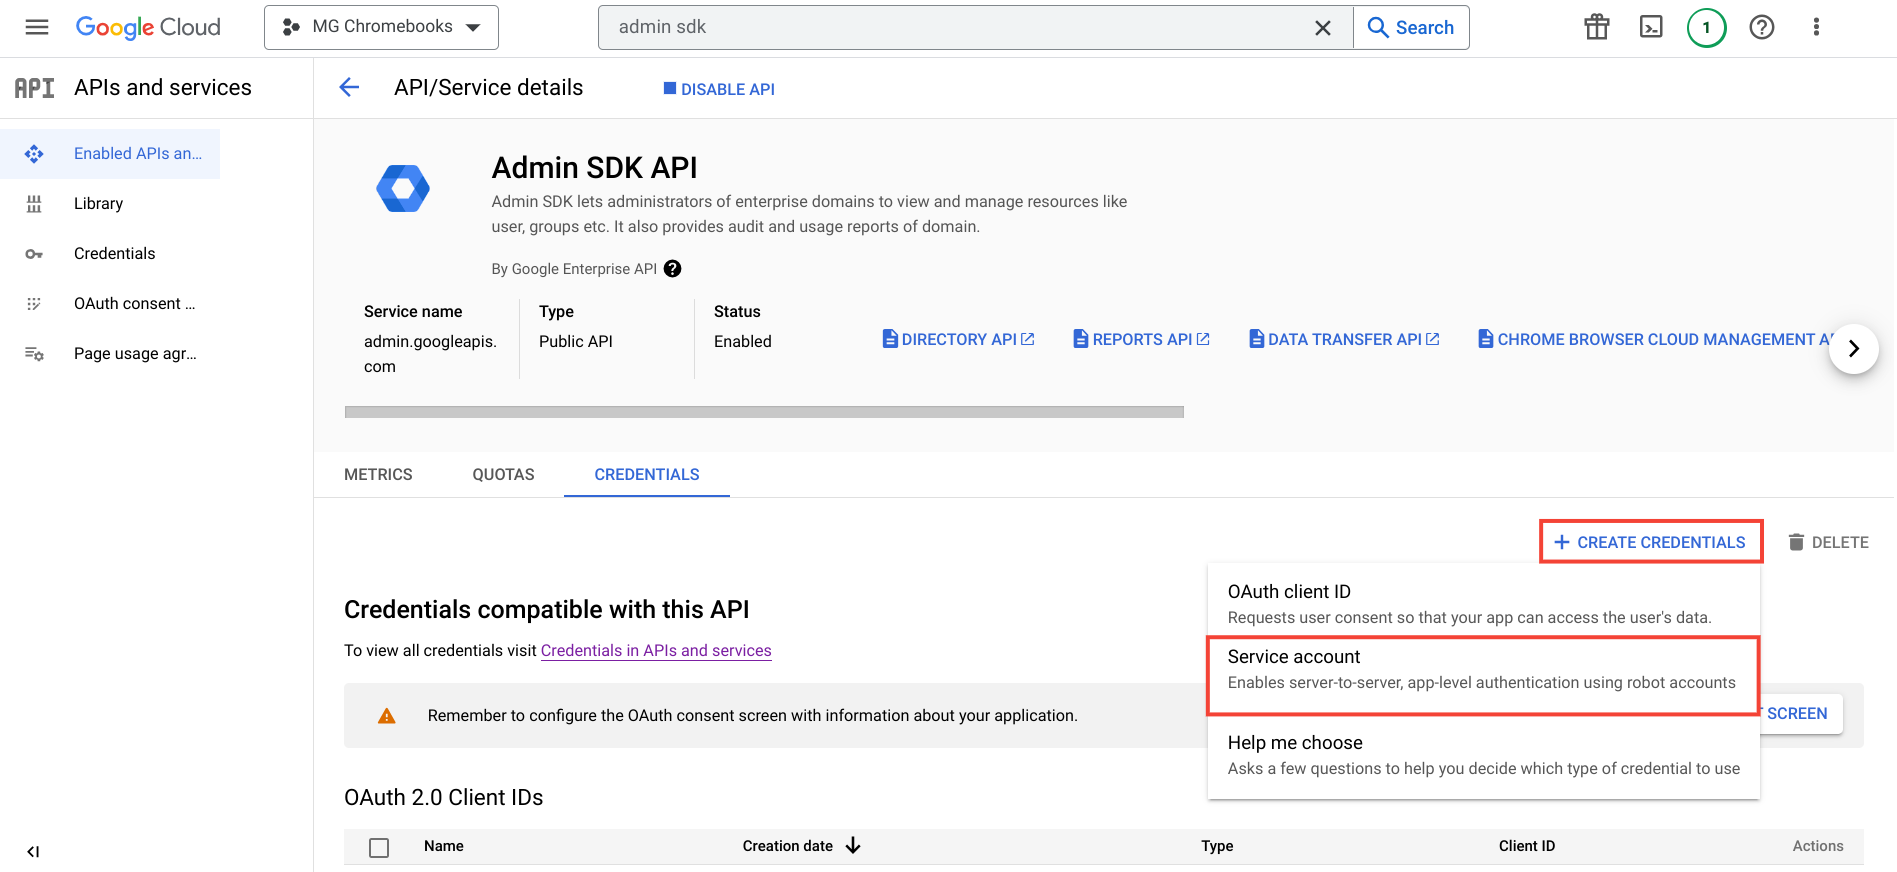Image resolution: width=1897 pixels, height=872 pixels.
Task: Choose OAuth client ID from menu
Action: [1483, 604]
